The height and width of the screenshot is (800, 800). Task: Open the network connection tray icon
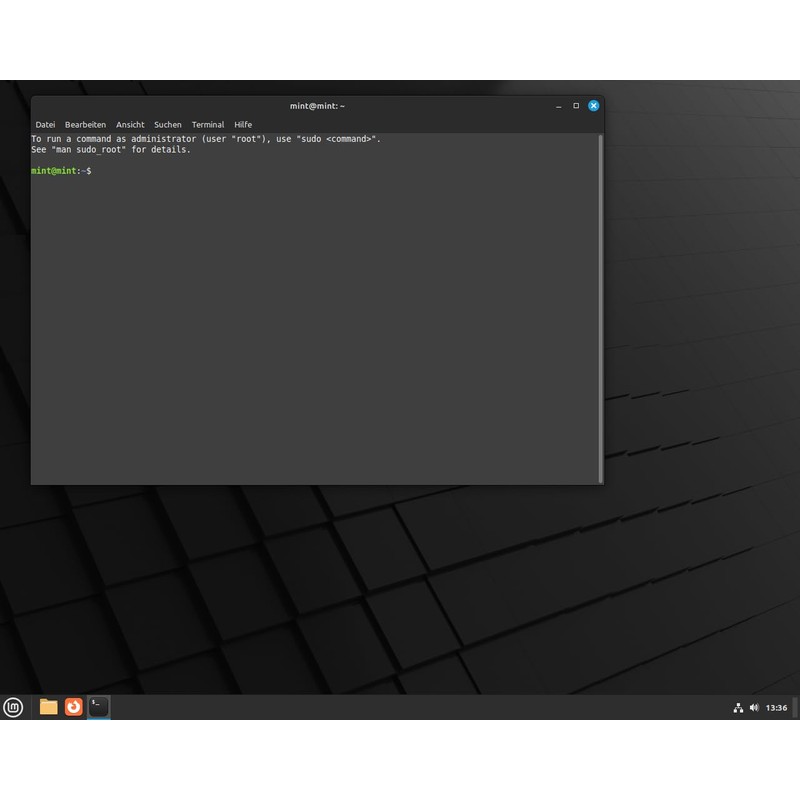(738, 708)
